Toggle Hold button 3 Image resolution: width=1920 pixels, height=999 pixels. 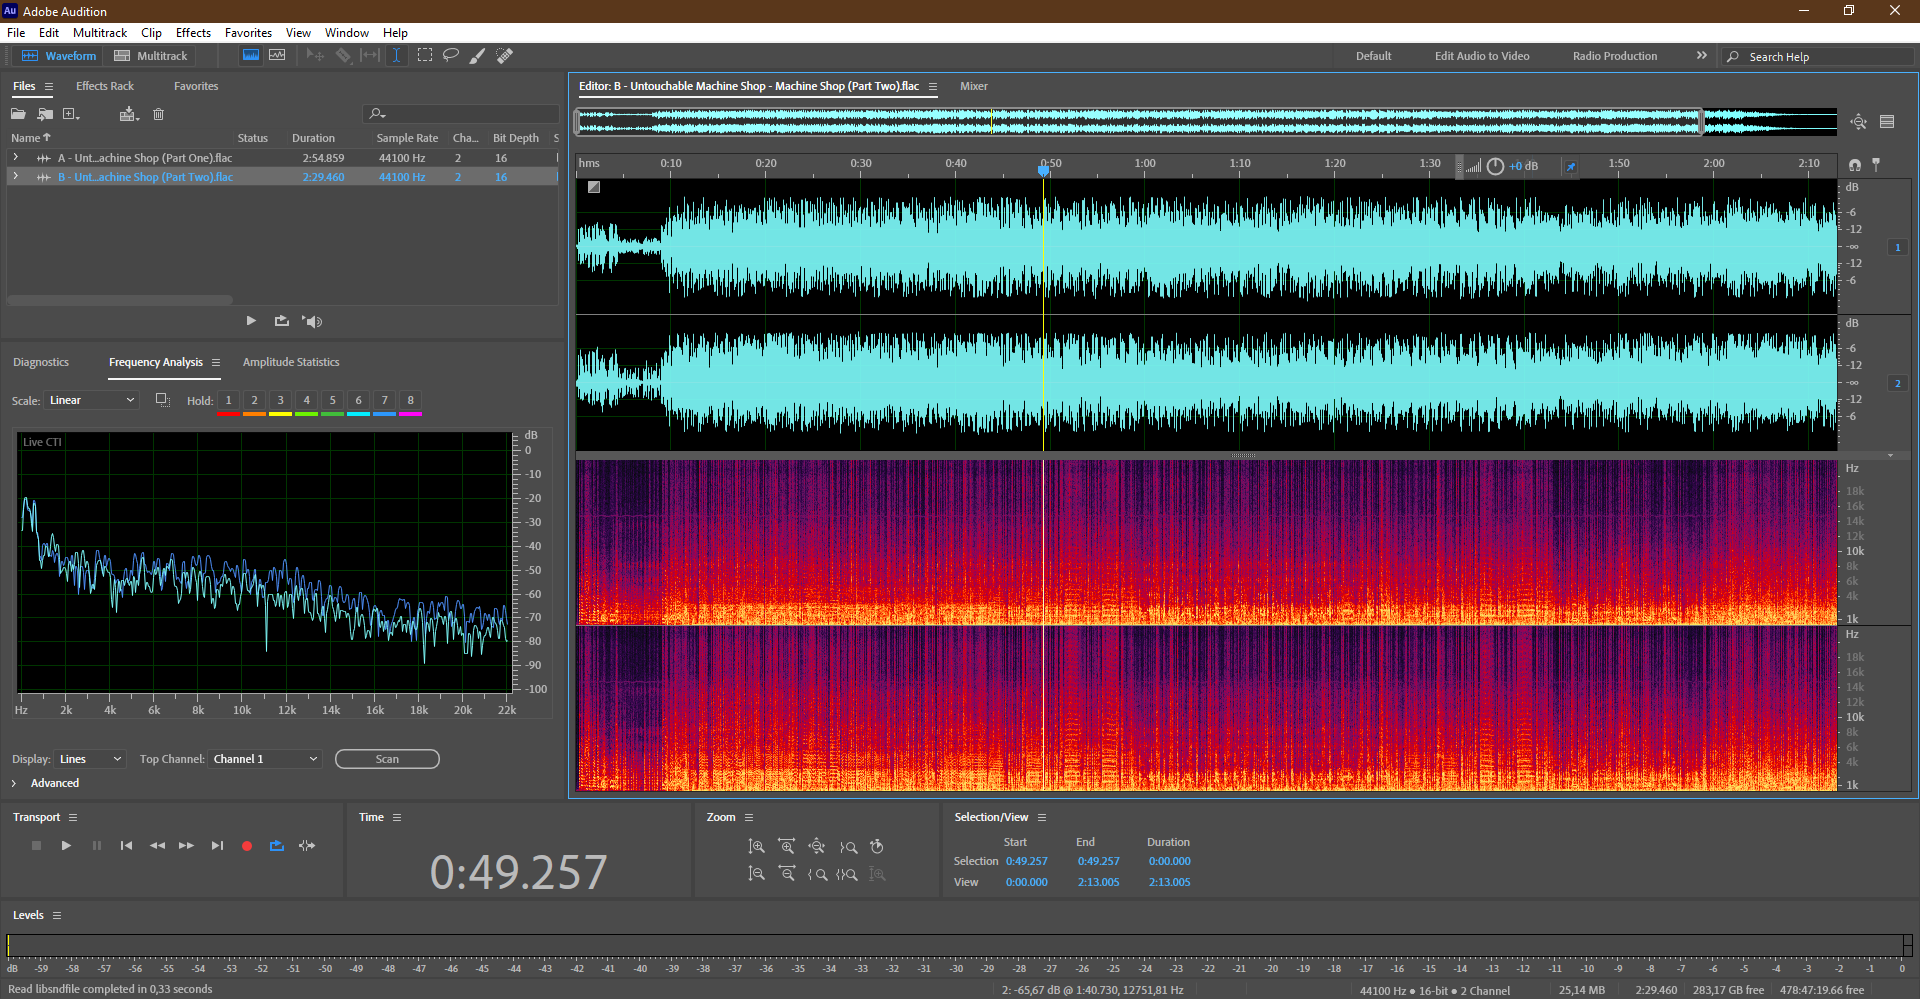tap(280, 400)
